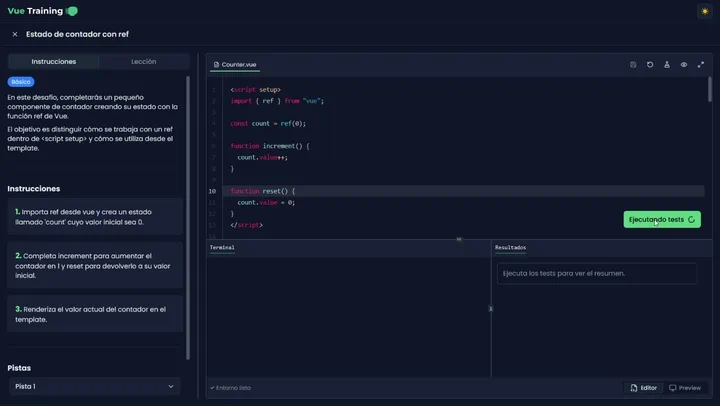720x406 pixels.
Task: Expand the editor with the fullscreen arrows icon
Action: point(701,65)
